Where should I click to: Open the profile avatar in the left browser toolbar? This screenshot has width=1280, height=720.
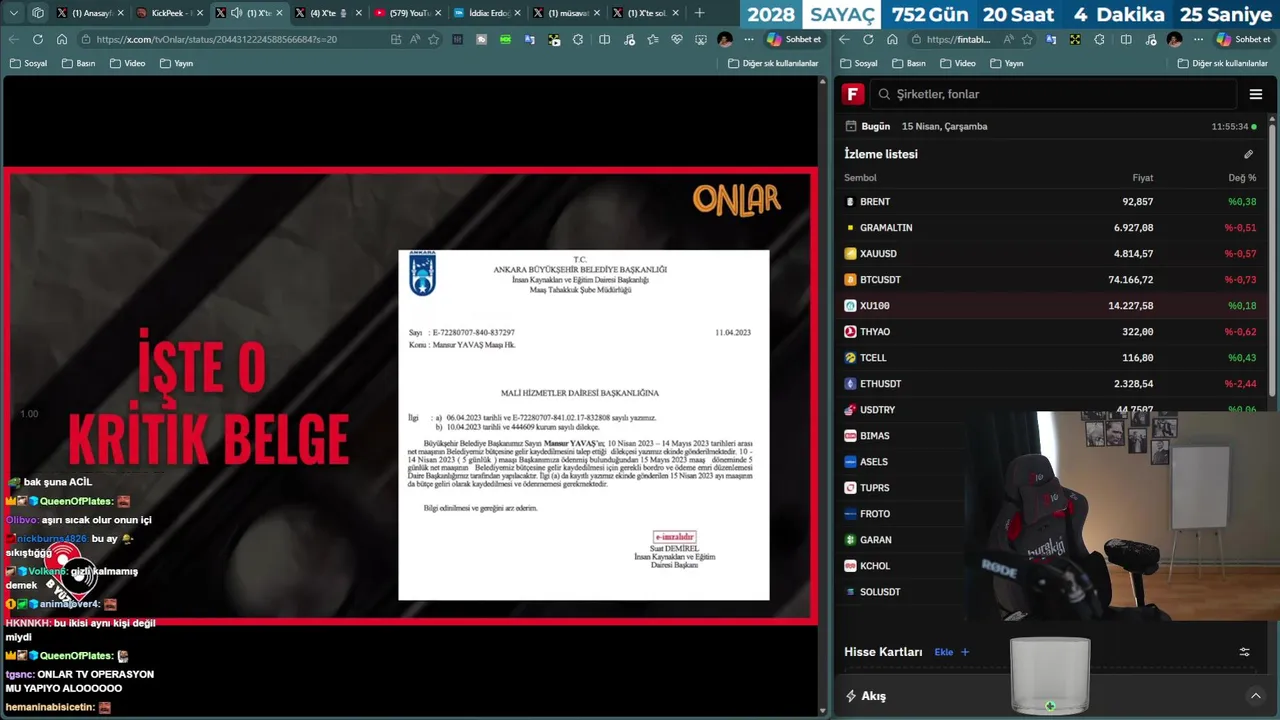pyautogui.click(x=724, y=39)
